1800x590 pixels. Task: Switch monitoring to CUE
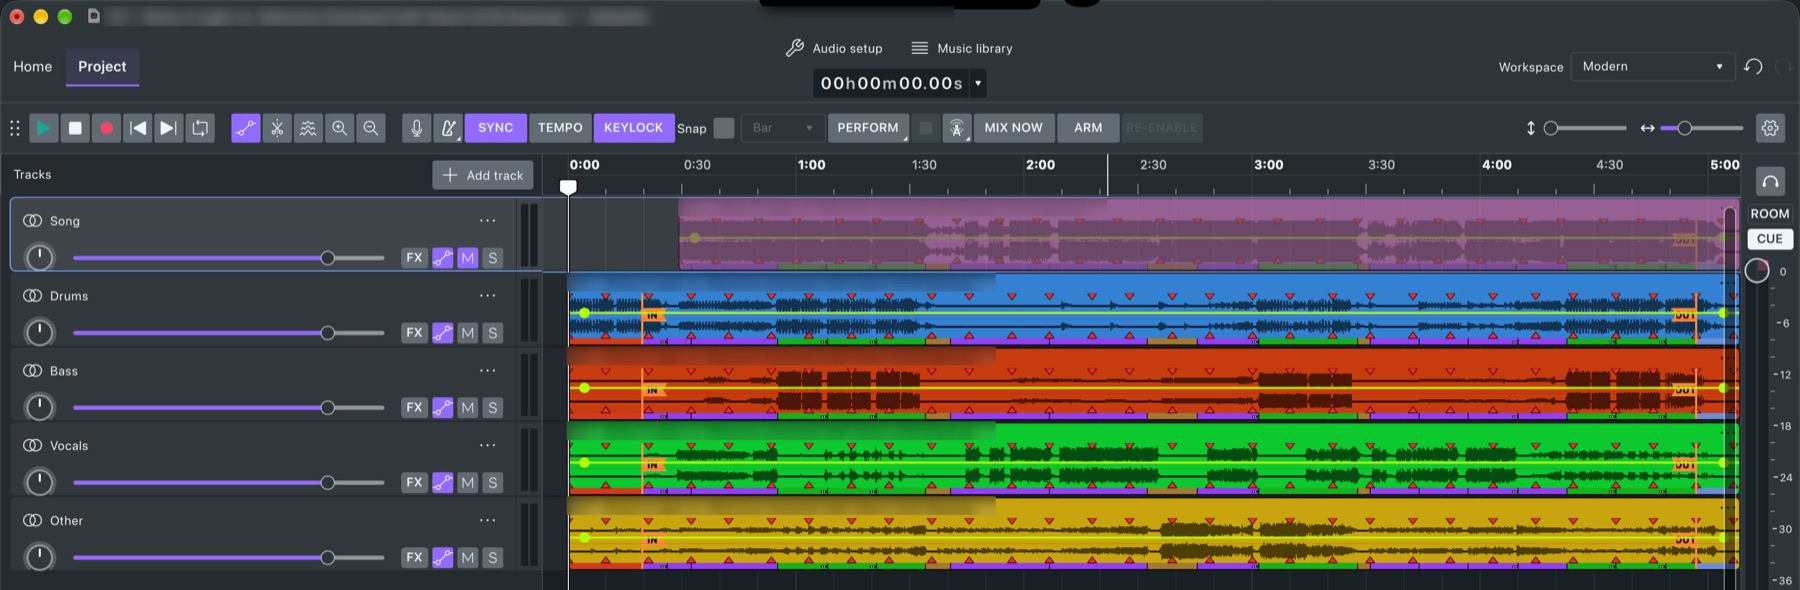(1770, 239)
